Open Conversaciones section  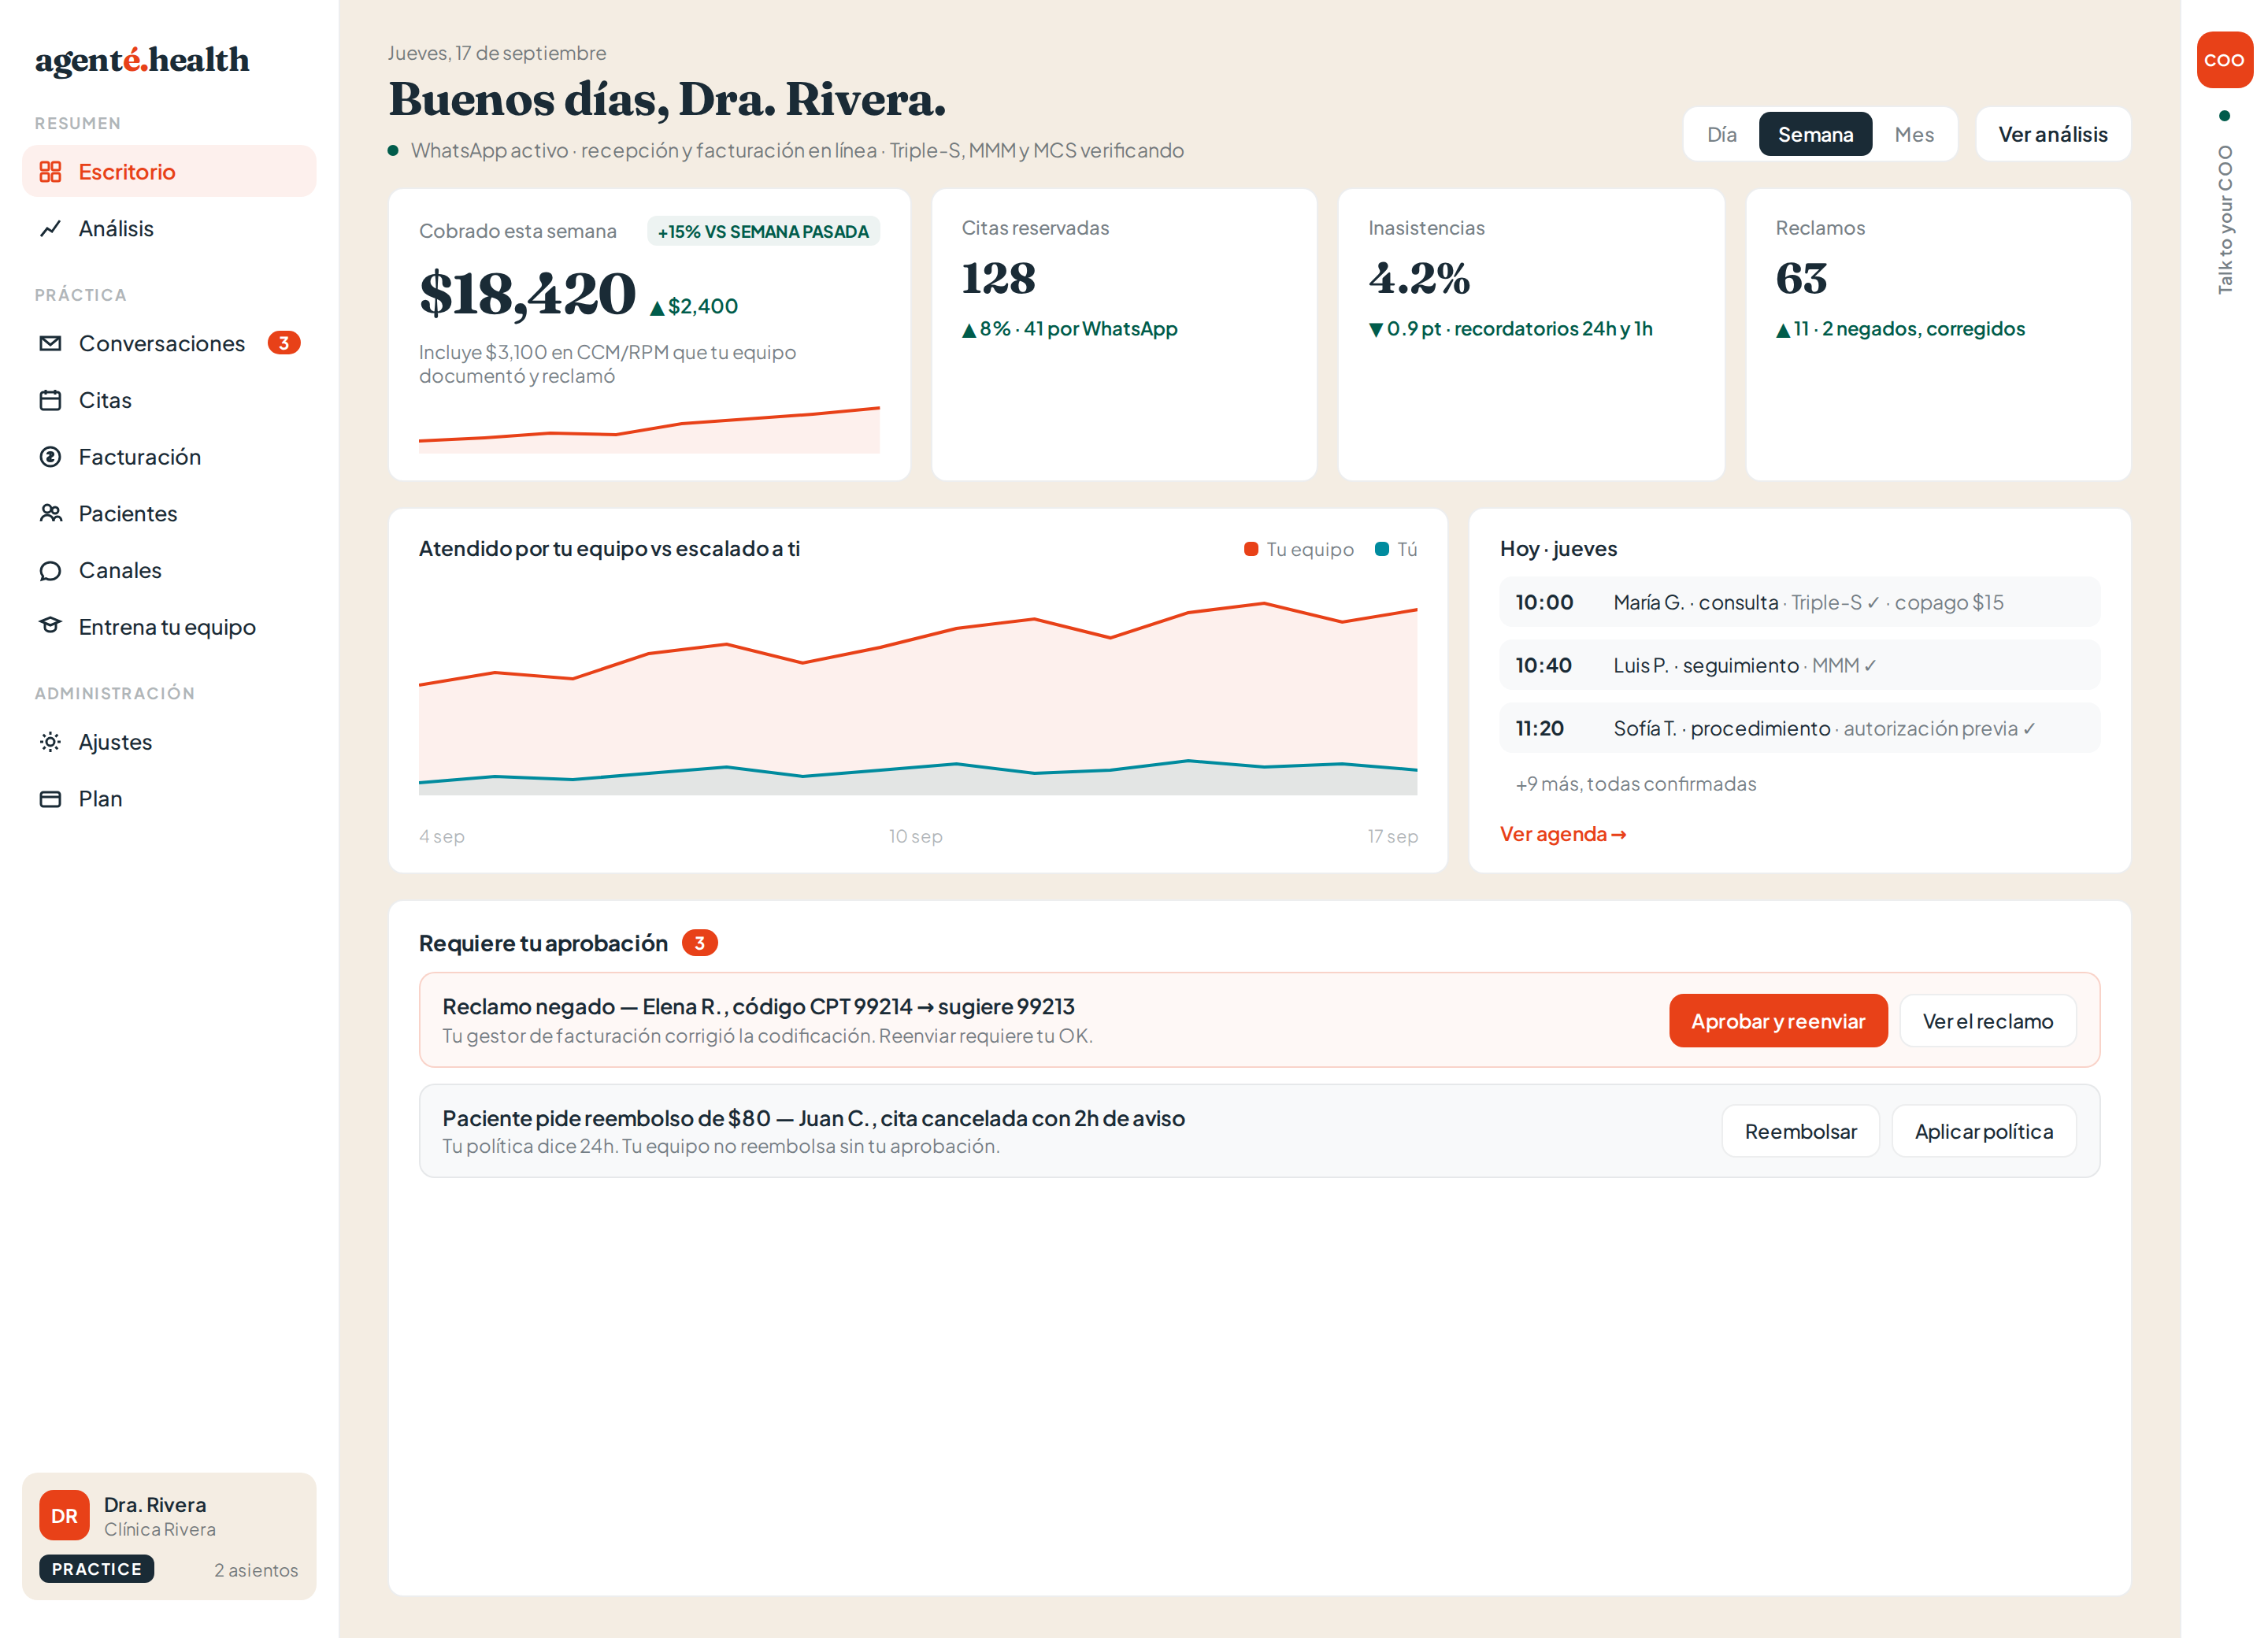pyautogui.click(x=169, y=343)
